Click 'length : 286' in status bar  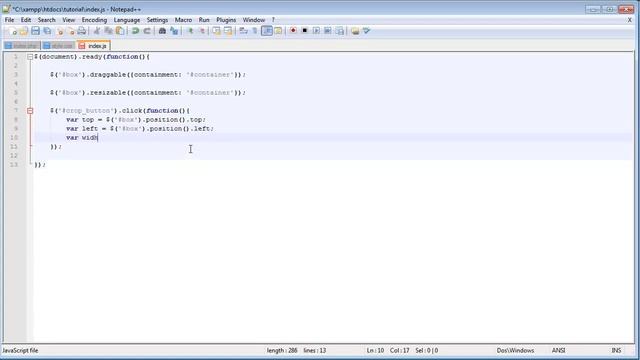[x=282, y=351]
